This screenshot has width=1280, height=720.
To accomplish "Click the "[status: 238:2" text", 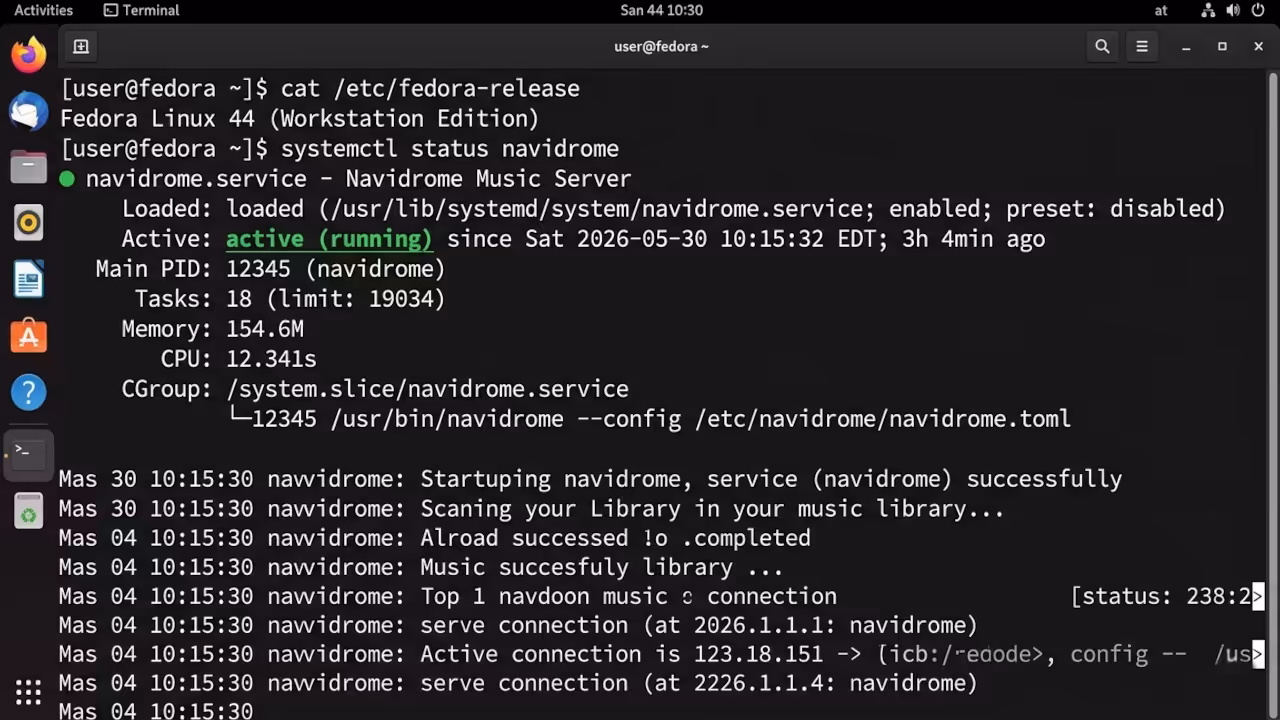I will click(1161, 597).
